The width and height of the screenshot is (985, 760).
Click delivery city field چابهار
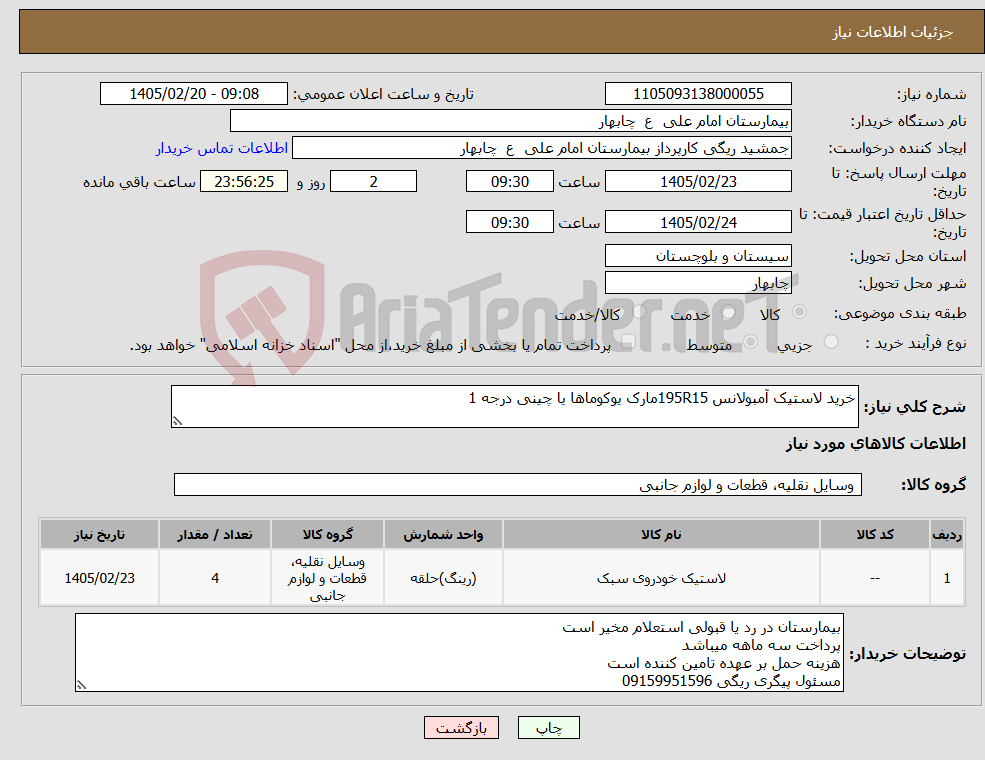pos(698,283)
